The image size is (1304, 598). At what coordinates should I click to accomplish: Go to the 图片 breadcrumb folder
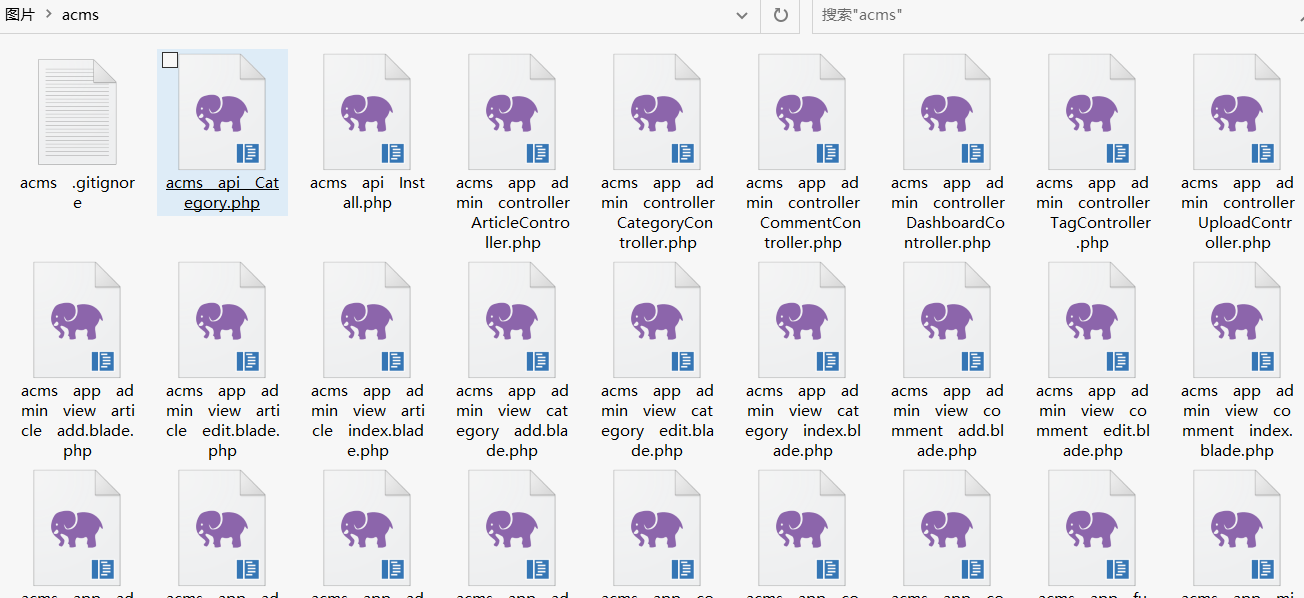click(x=20, y=15)
